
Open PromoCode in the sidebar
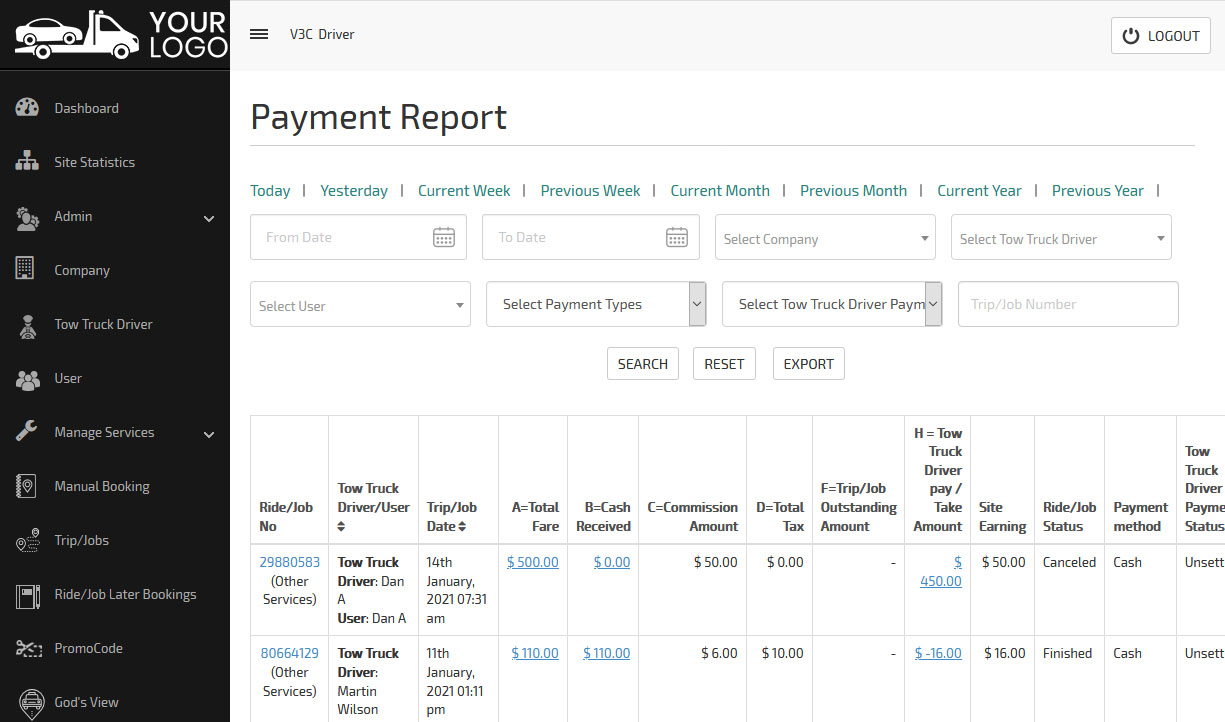tap(88, 648)
